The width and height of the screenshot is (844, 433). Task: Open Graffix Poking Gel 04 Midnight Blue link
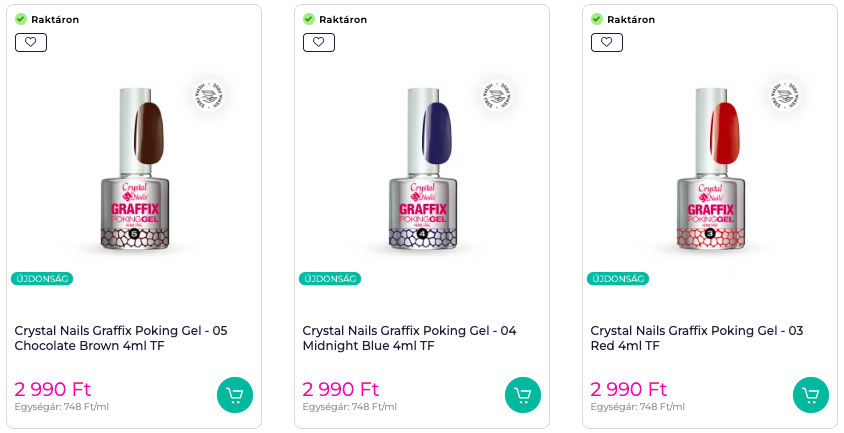(409, 338)
